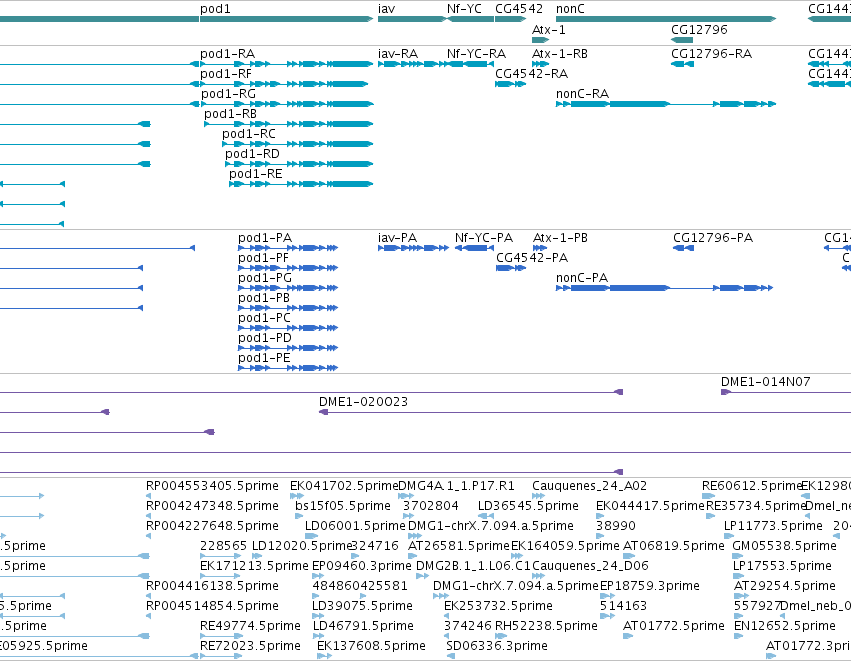Click transcript pod1-RF label
Viewport: 851px width, 661px height.
[x=226, y=74]
